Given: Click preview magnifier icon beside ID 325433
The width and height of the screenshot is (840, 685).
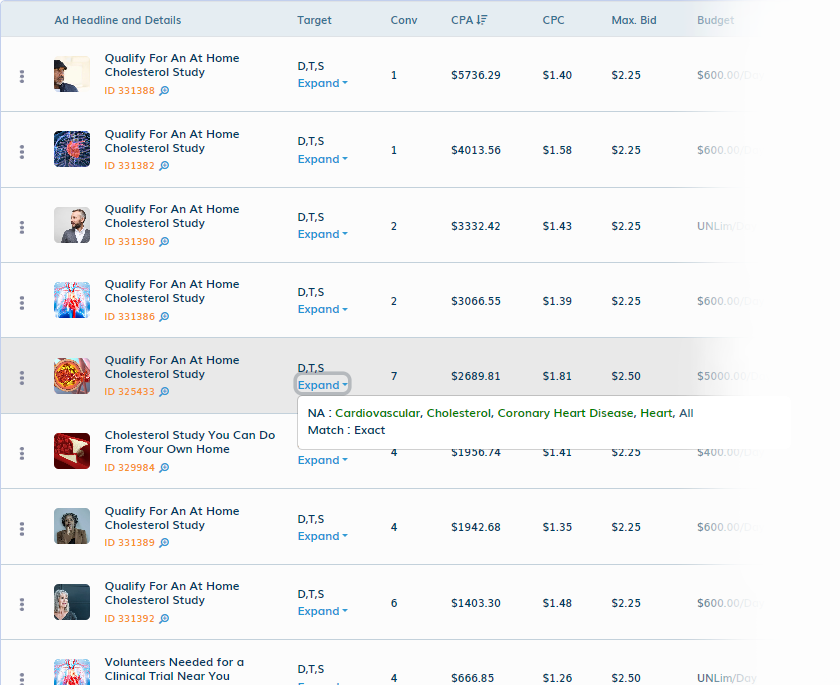Looking at the screenshot, I should (164, 392).
